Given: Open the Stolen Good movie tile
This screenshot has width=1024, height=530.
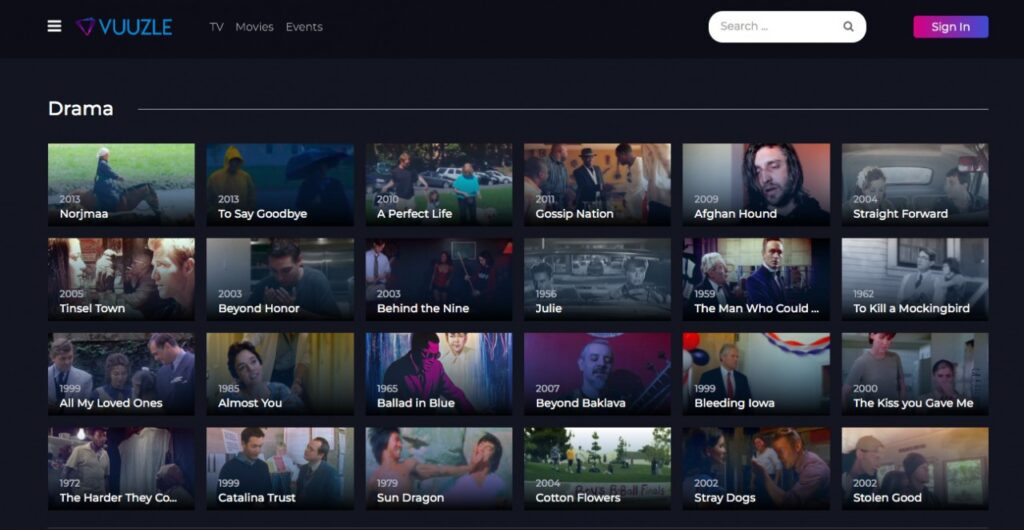Looking at the screenshot, I should tap(914, 468).
